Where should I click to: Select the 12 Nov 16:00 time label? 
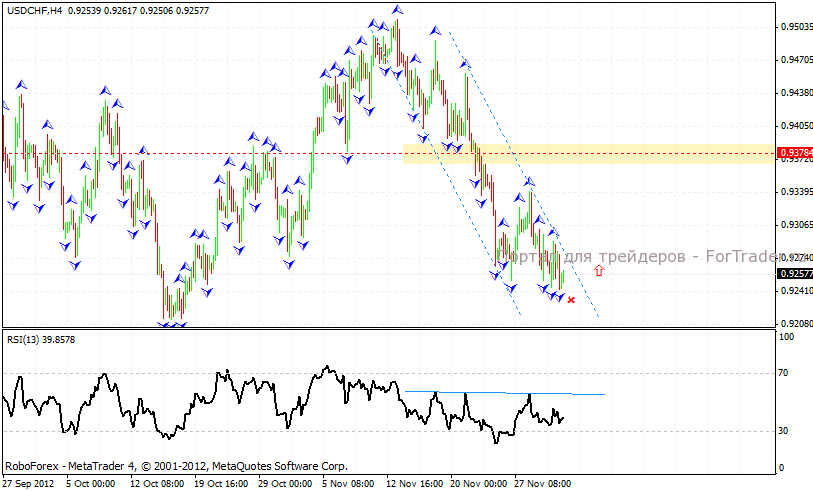(415, 482)
